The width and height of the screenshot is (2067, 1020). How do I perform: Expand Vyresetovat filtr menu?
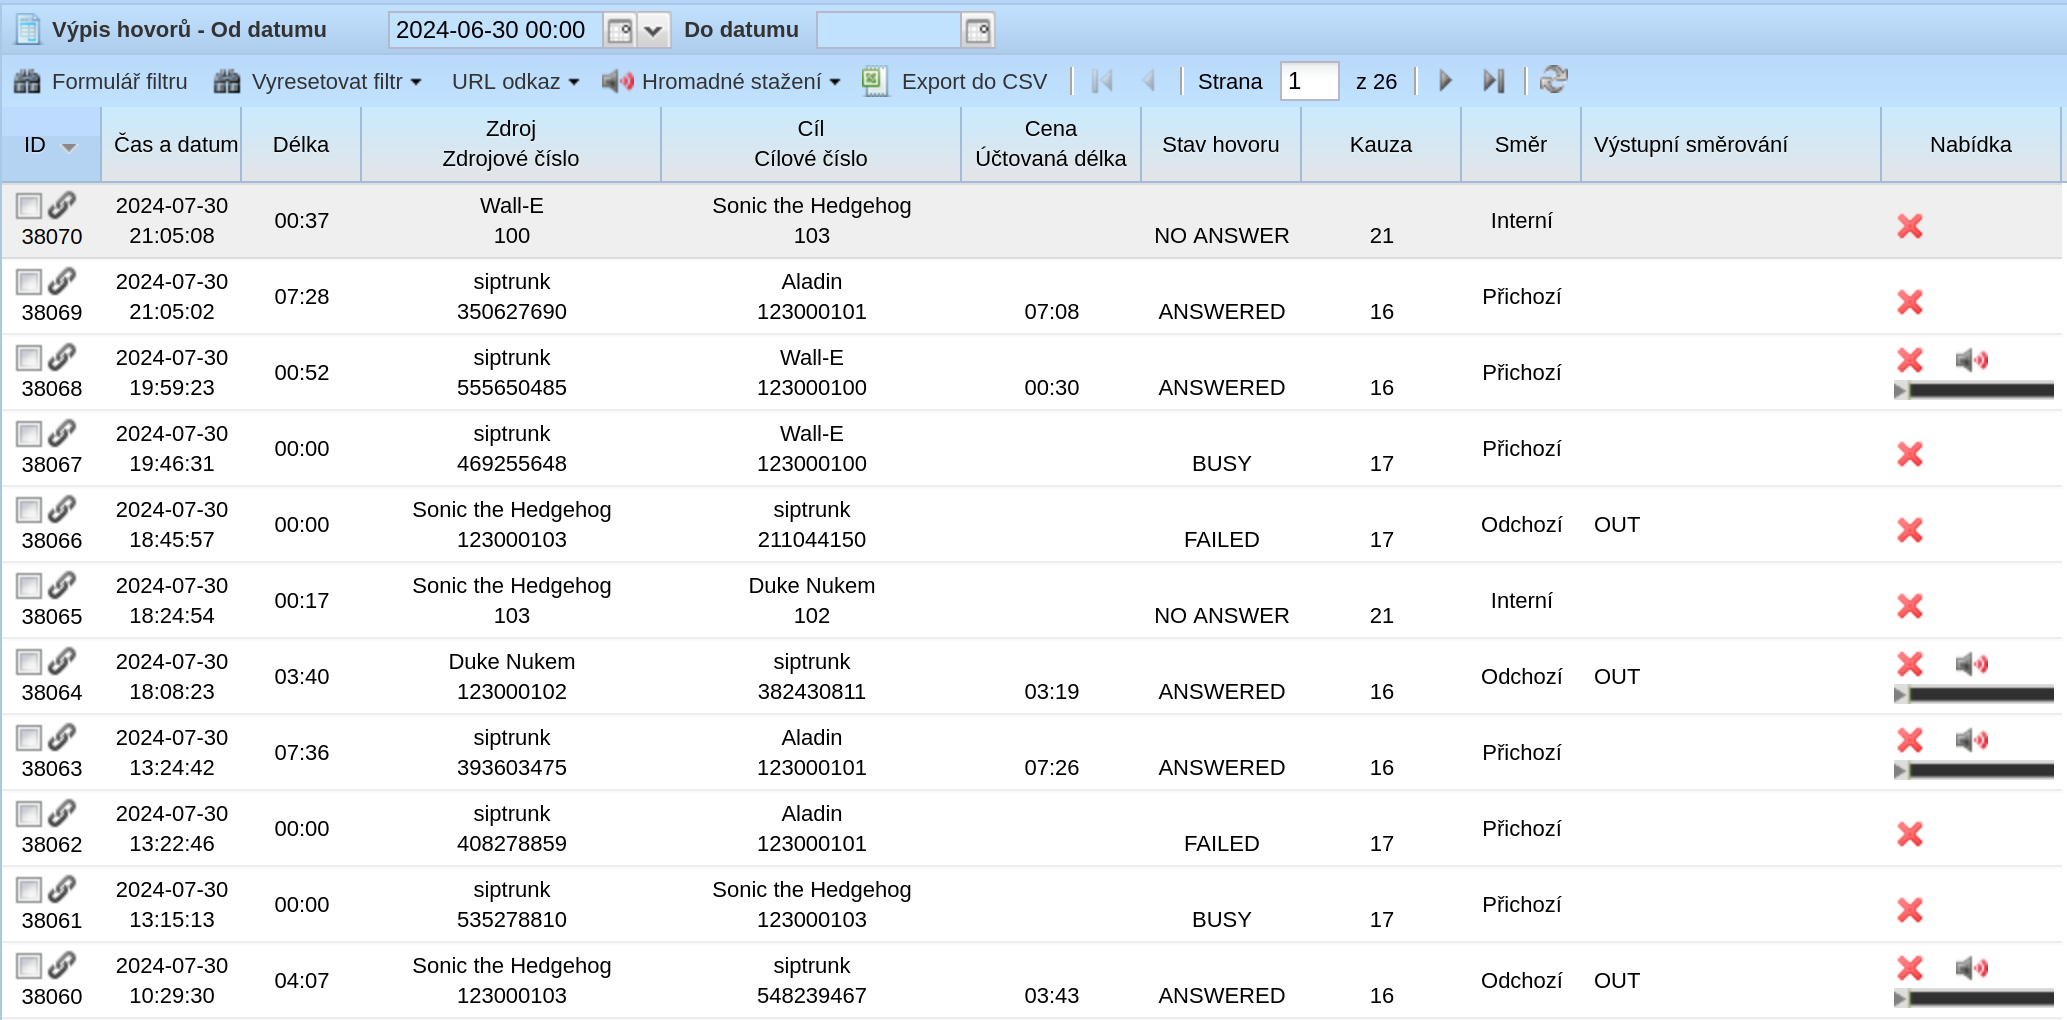point(318,82)
